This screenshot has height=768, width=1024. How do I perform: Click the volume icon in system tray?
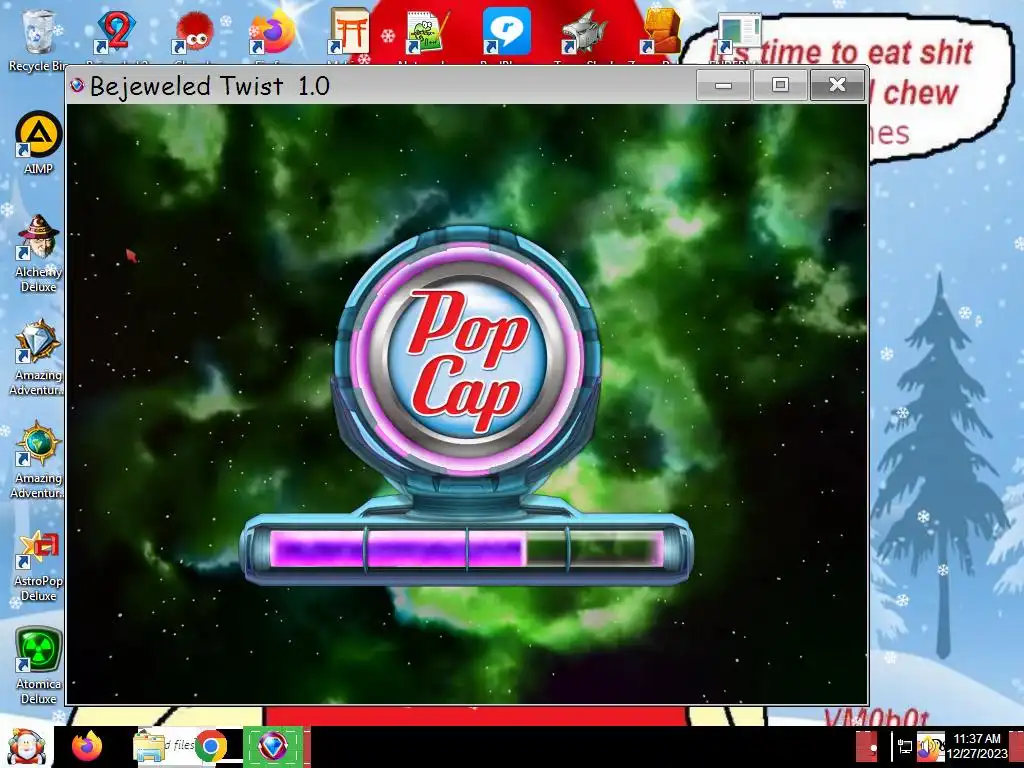click(930, 746)
